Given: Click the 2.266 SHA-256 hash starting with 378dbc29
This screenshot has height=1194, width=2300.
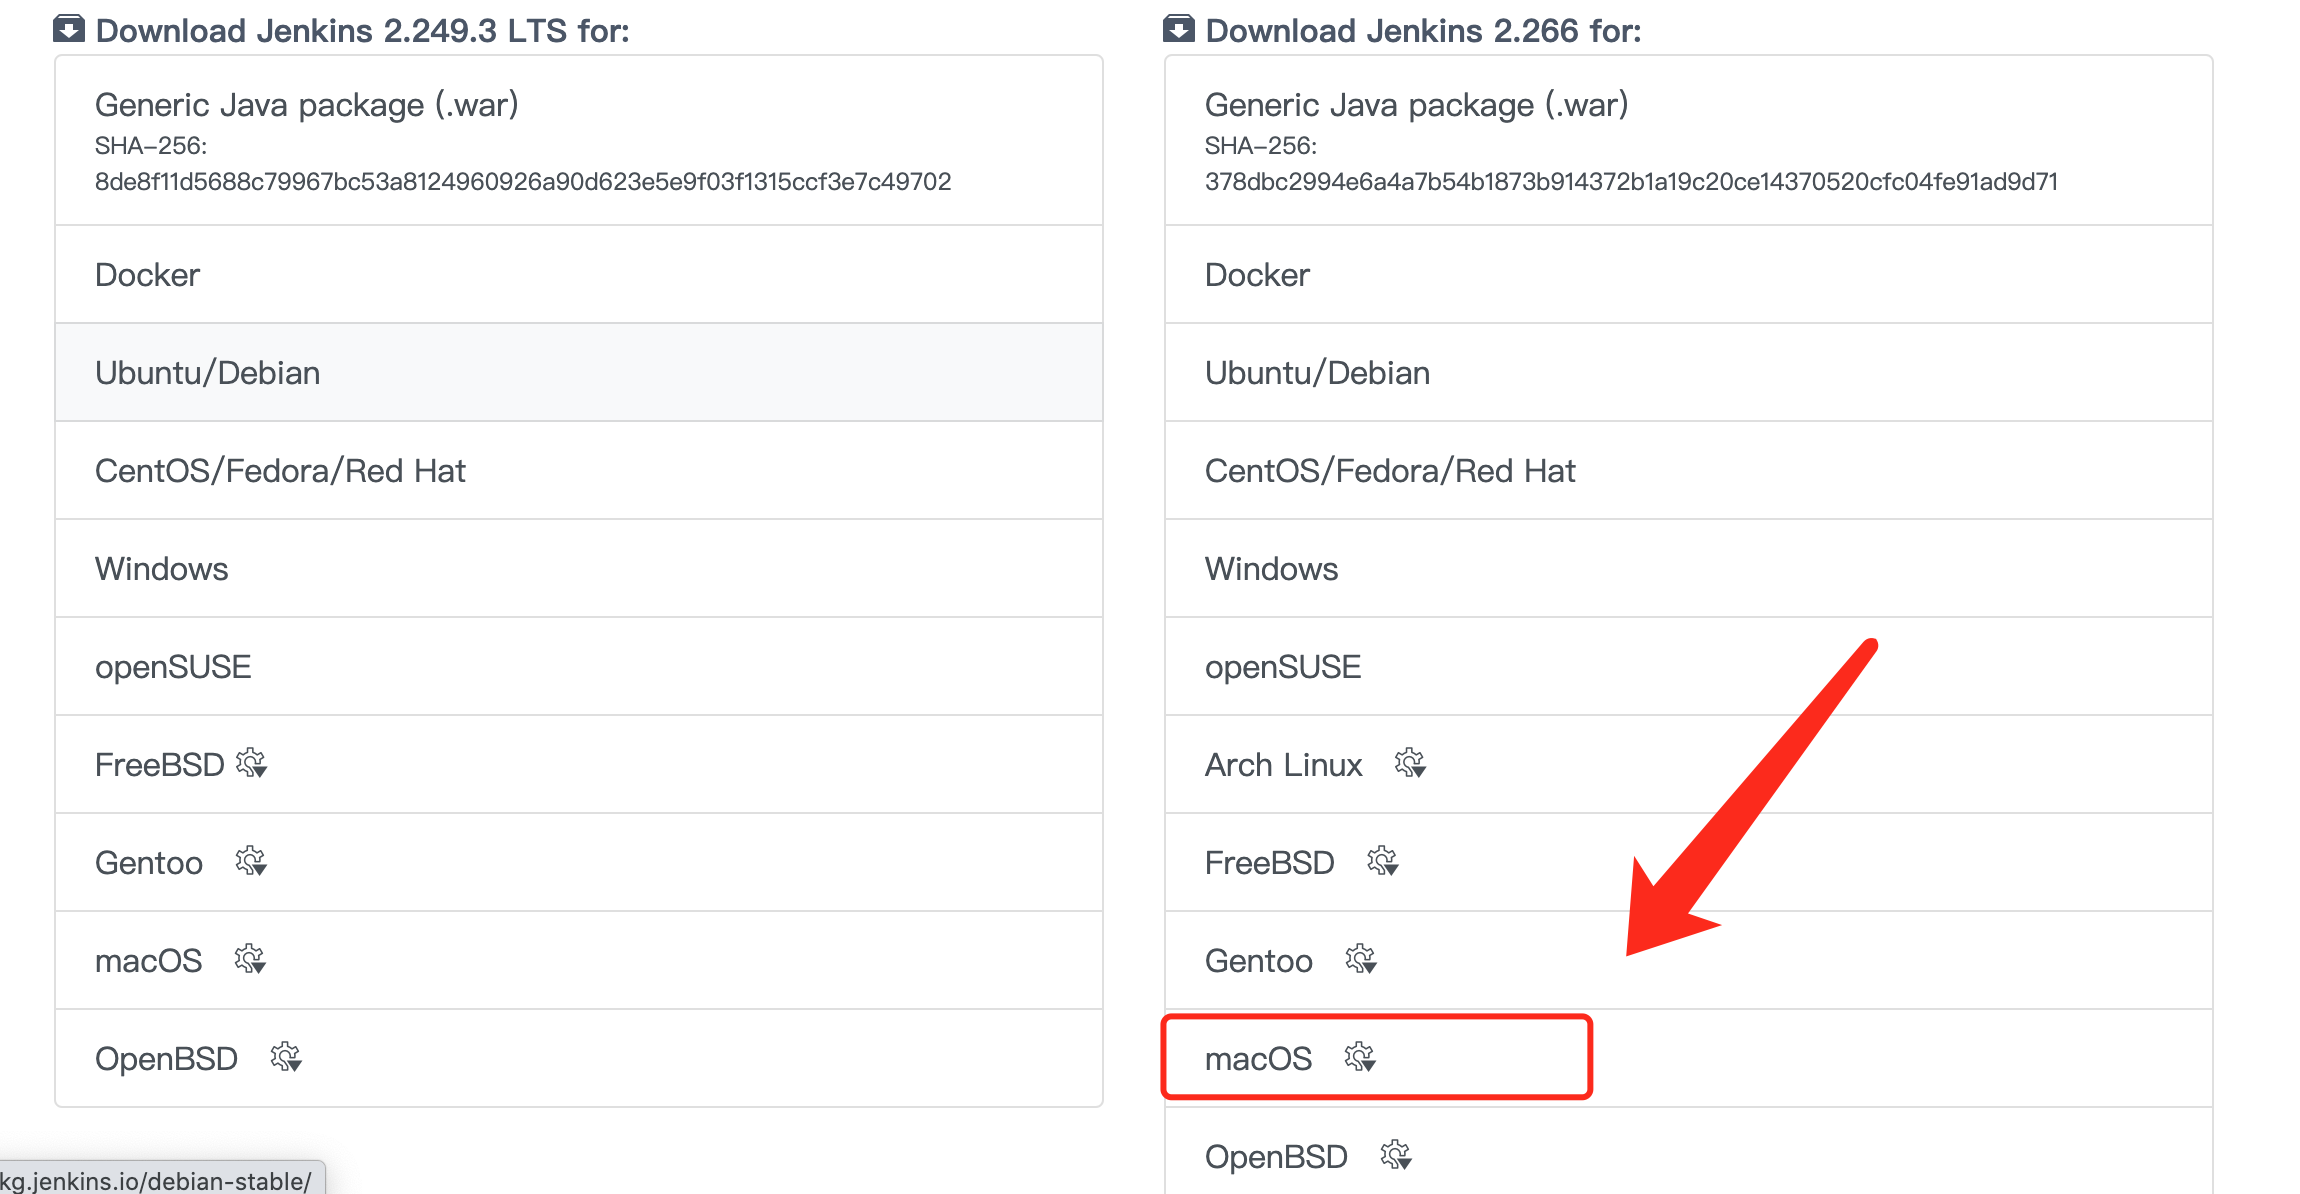Looking at the screenshot, I should click(1631, 182).
